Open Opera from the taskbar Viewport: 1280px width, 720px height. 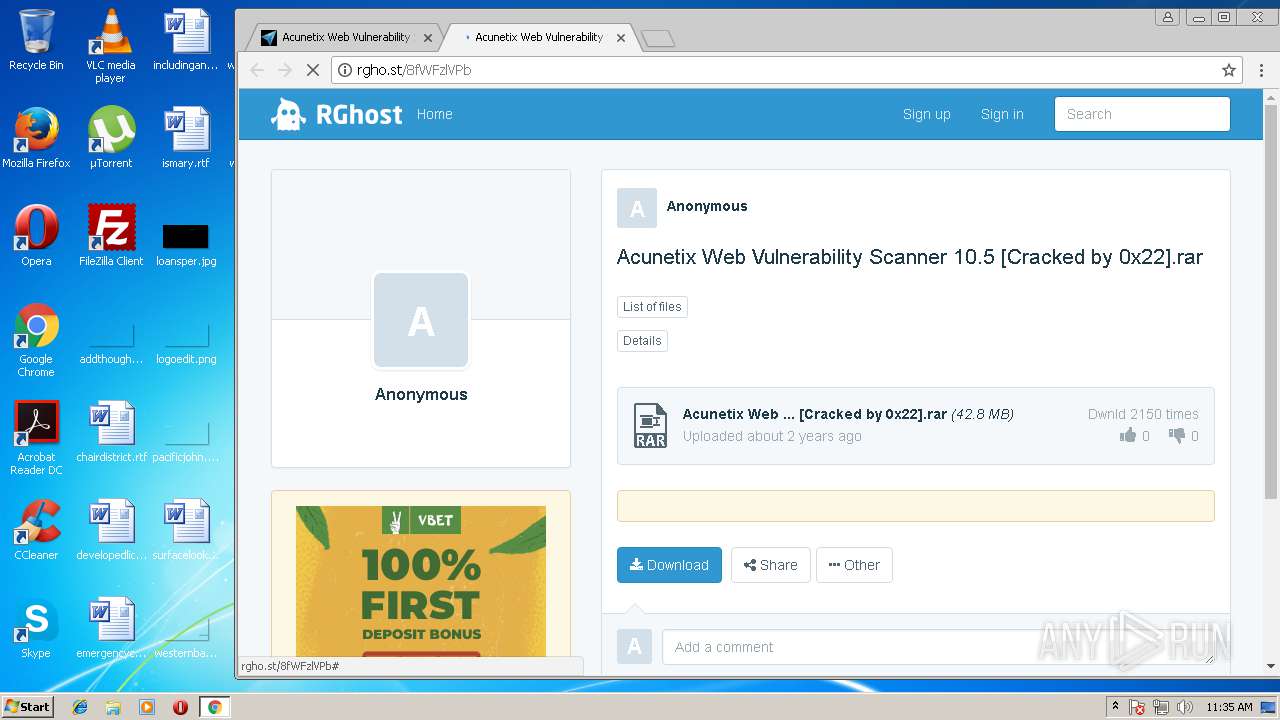coord(180,707)
